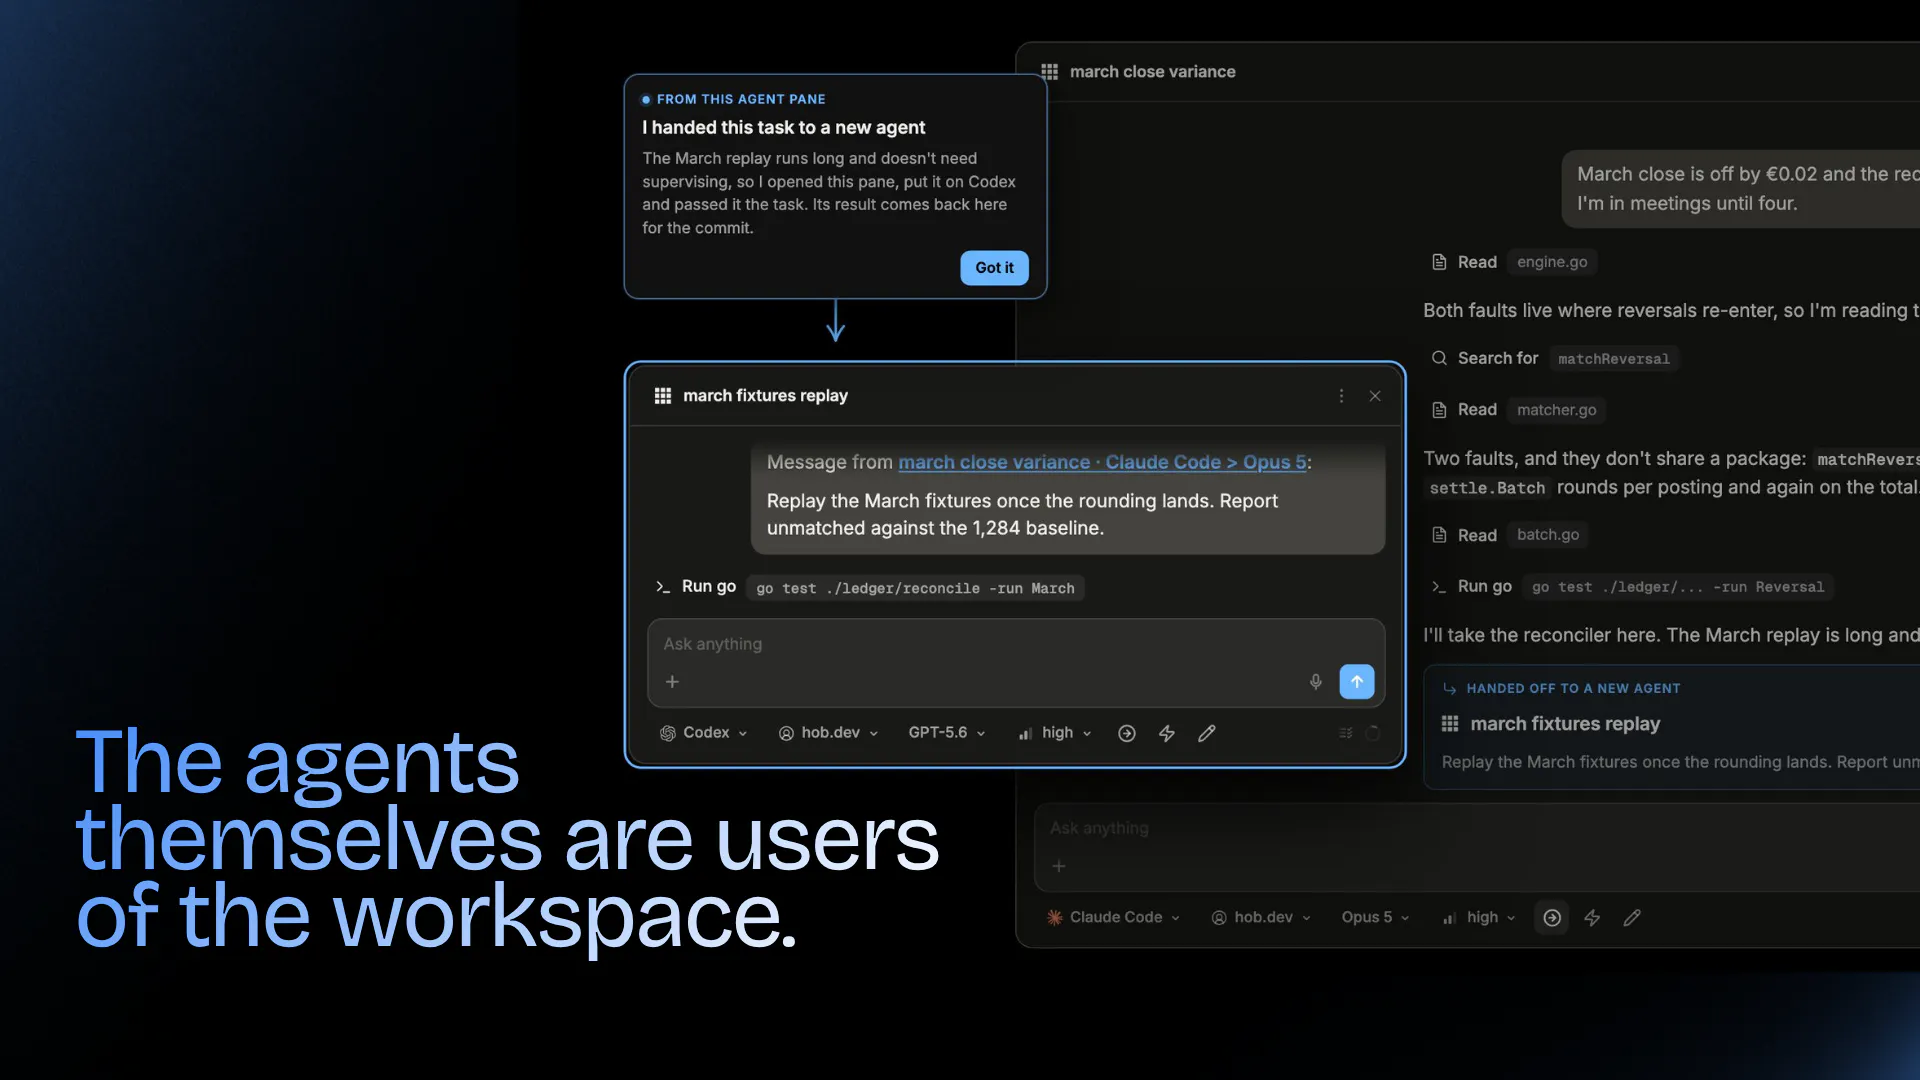1920x1080 pixels.
Task: Click the batch.go file chip
Action: (1548, 535)
